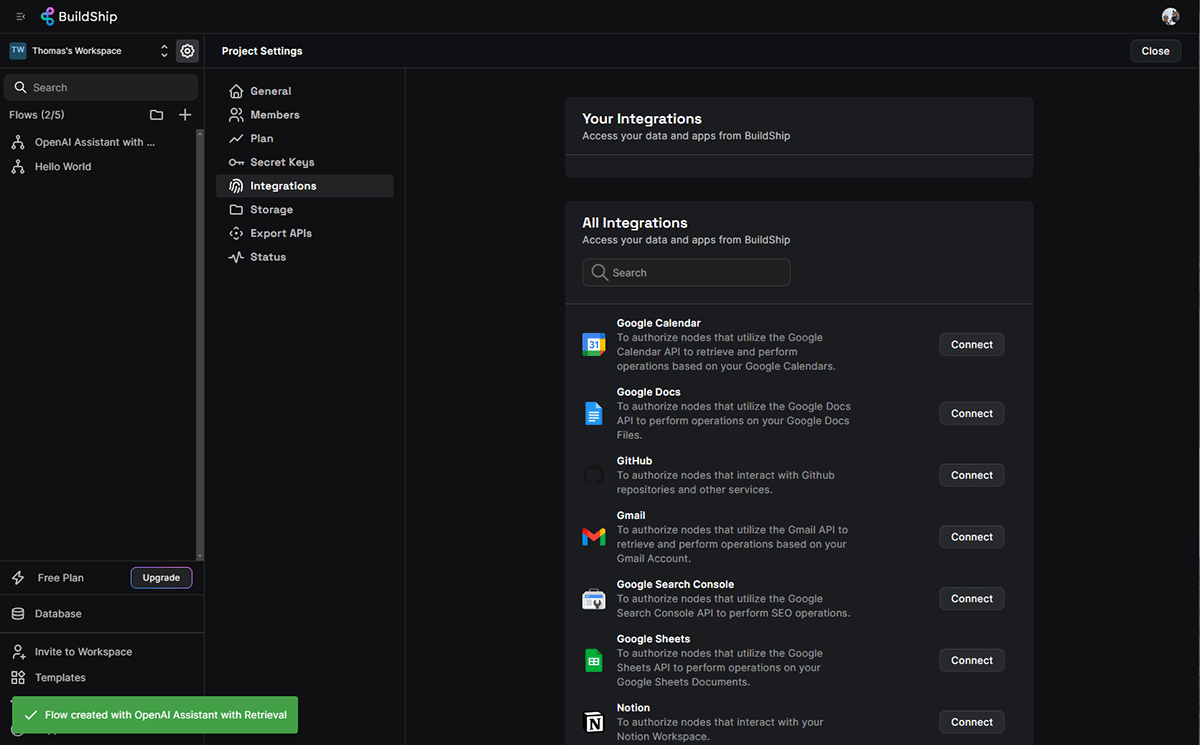This screenshot has width=1200, height=745.
Task: Open the General settings tab
Action: 270,91
